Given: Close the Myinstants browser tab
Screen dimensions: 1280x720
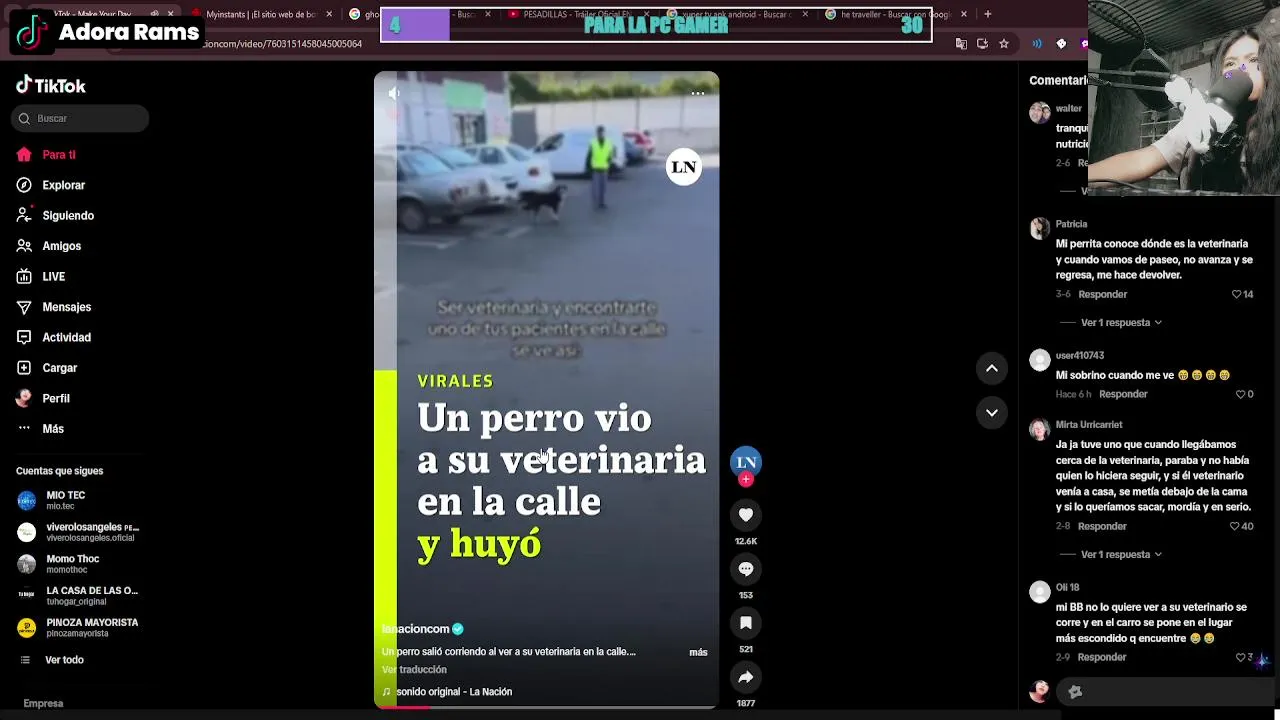Looking at the screenshot, I should [329, 14].
